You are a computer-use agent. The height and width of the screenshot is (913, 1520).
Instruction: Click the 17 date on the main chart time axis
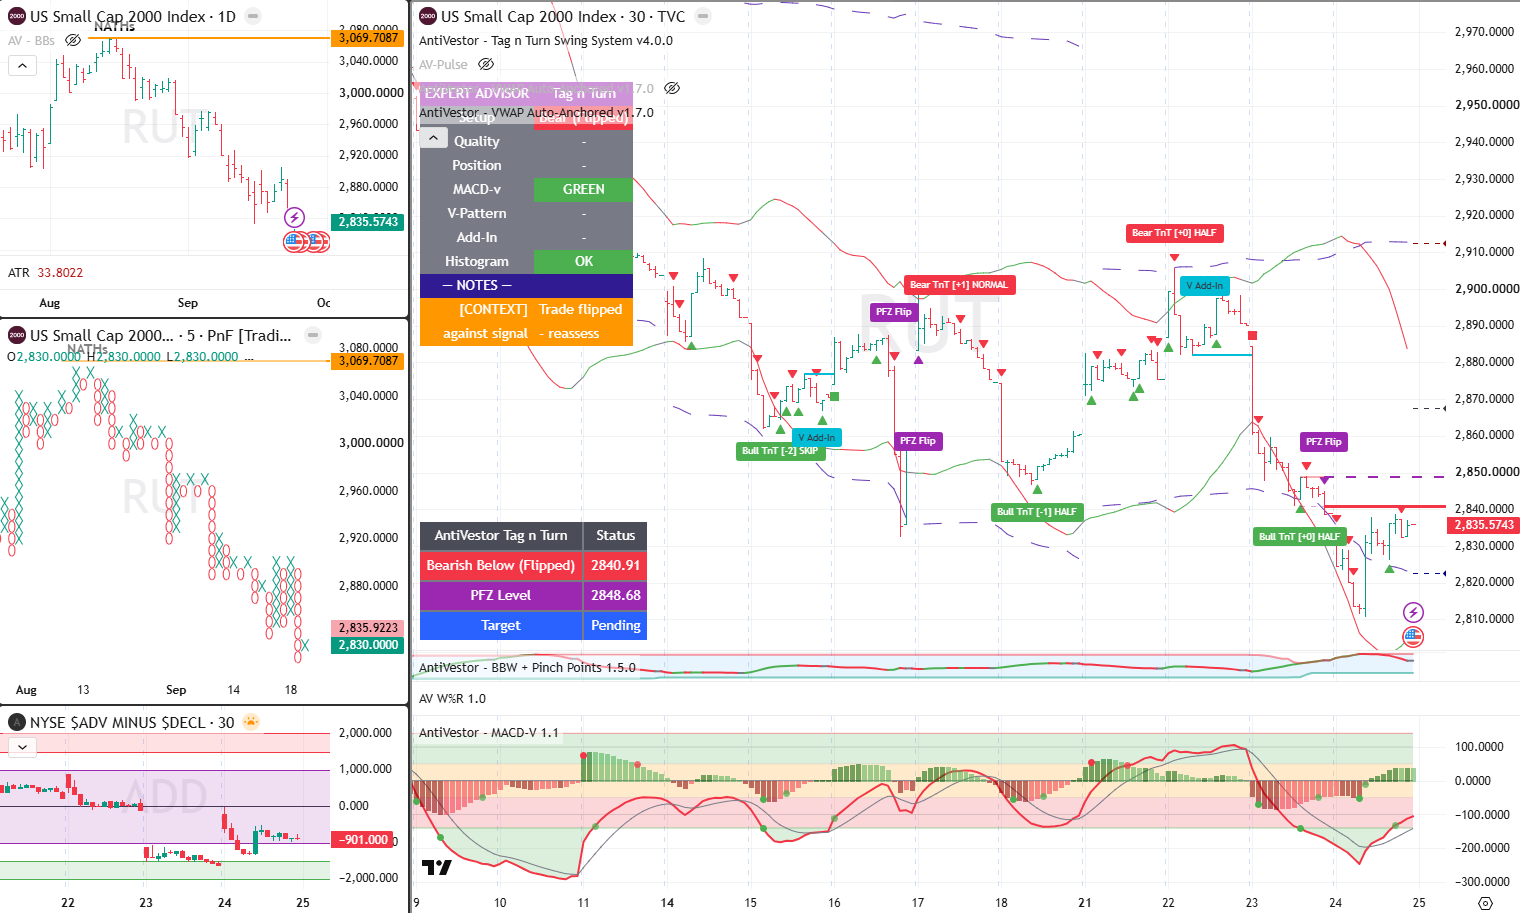click(918, 902)
